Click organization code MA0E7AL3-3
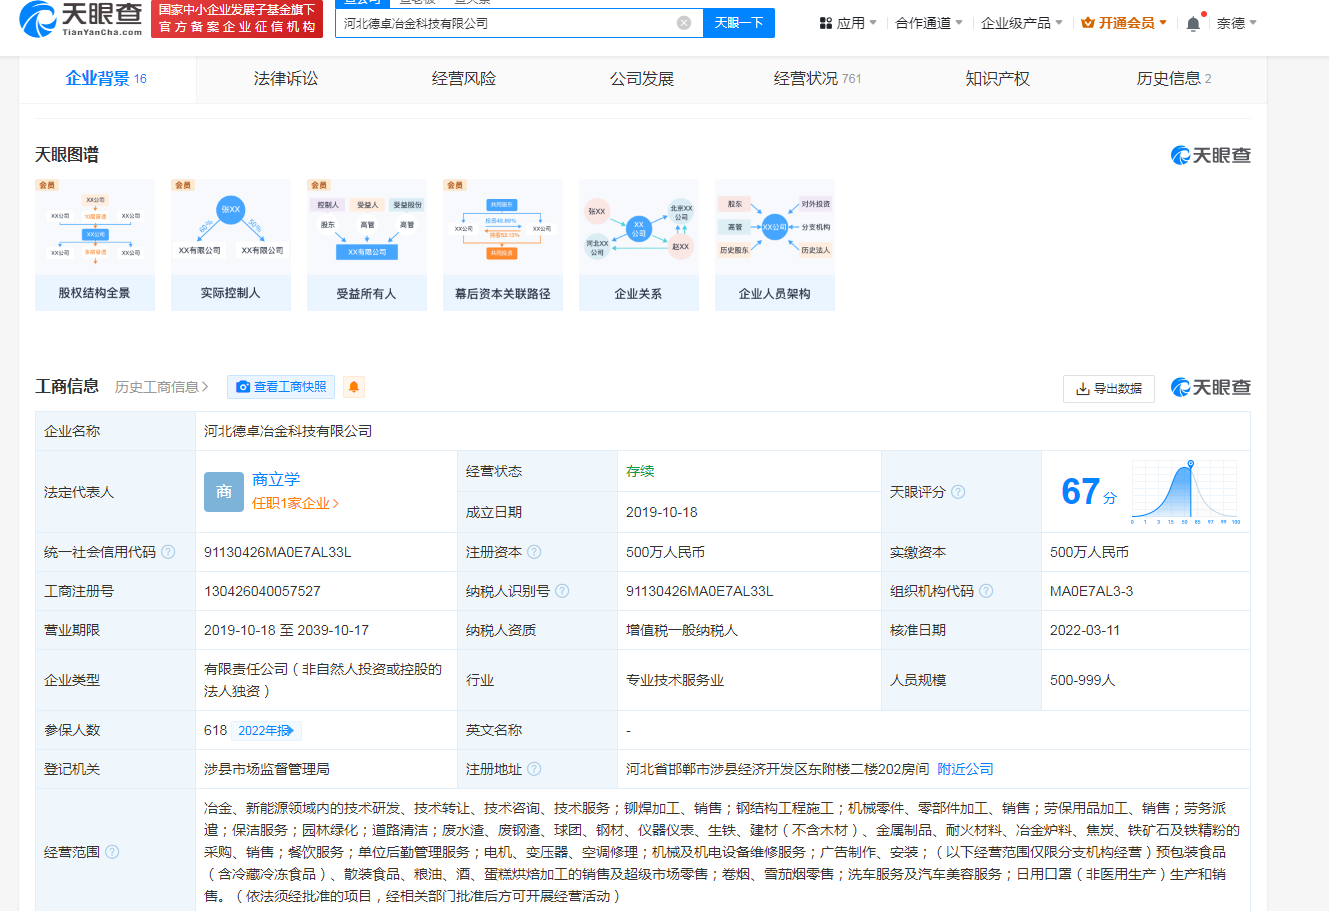1329x911 pixels. (x=1092, y=591)
